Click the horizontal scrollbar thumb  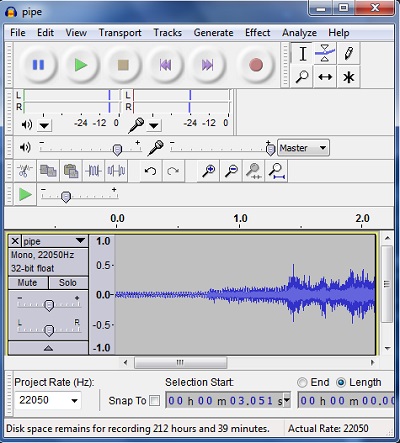click(x=180, y=362)
